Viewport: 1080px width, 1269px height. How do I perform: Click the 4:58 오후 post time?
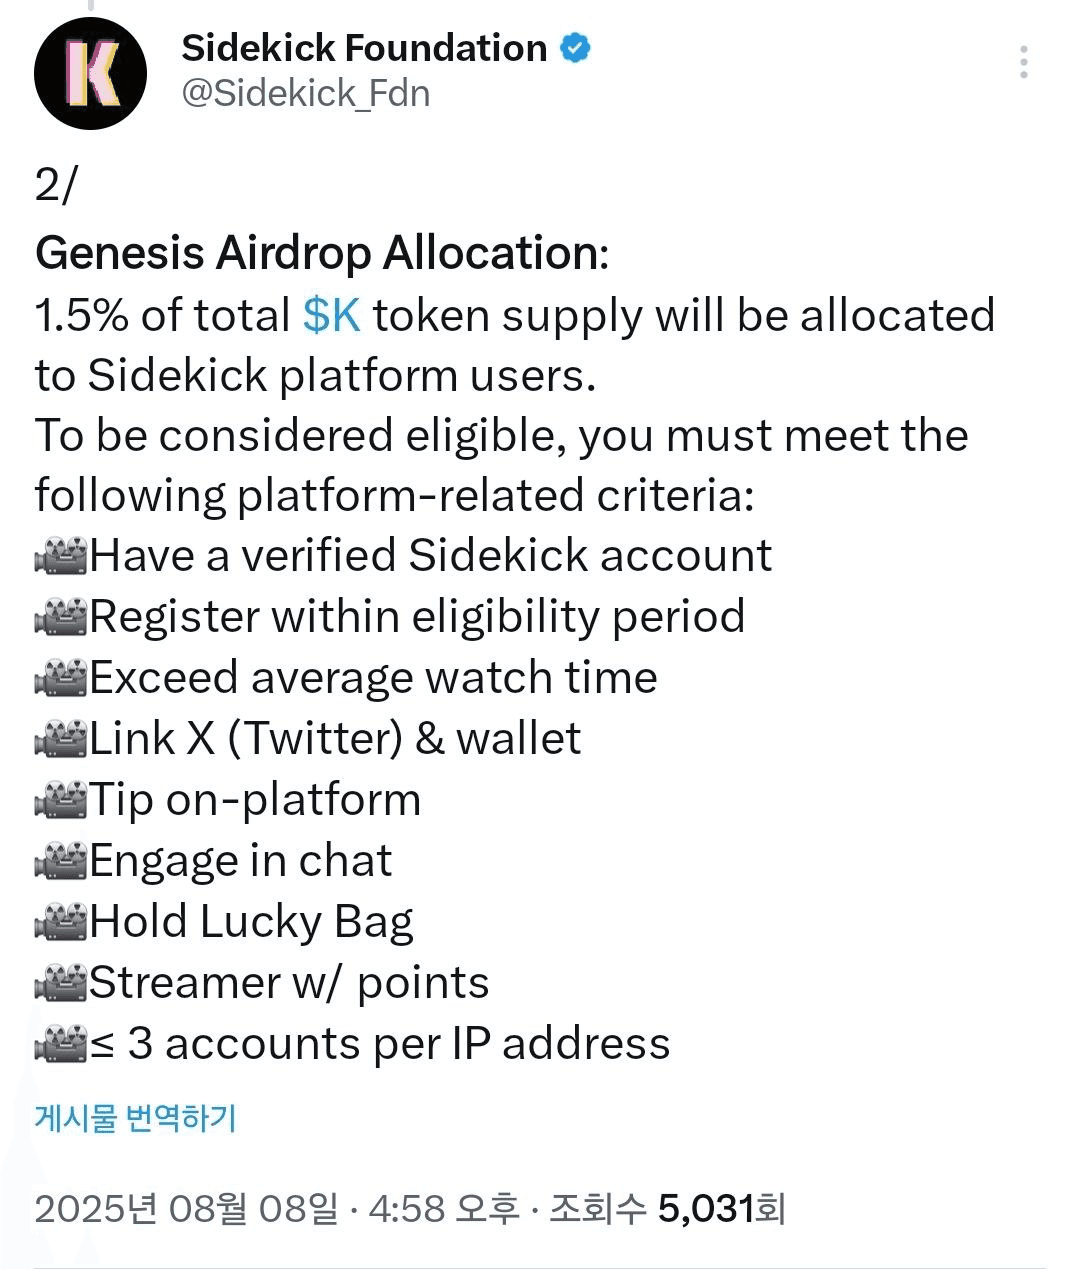tap(445, 1209)
